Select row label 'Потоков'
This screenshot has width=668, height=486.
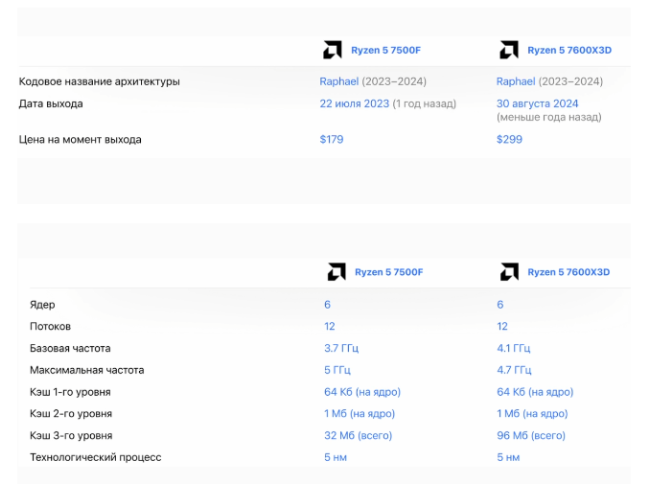50,326
